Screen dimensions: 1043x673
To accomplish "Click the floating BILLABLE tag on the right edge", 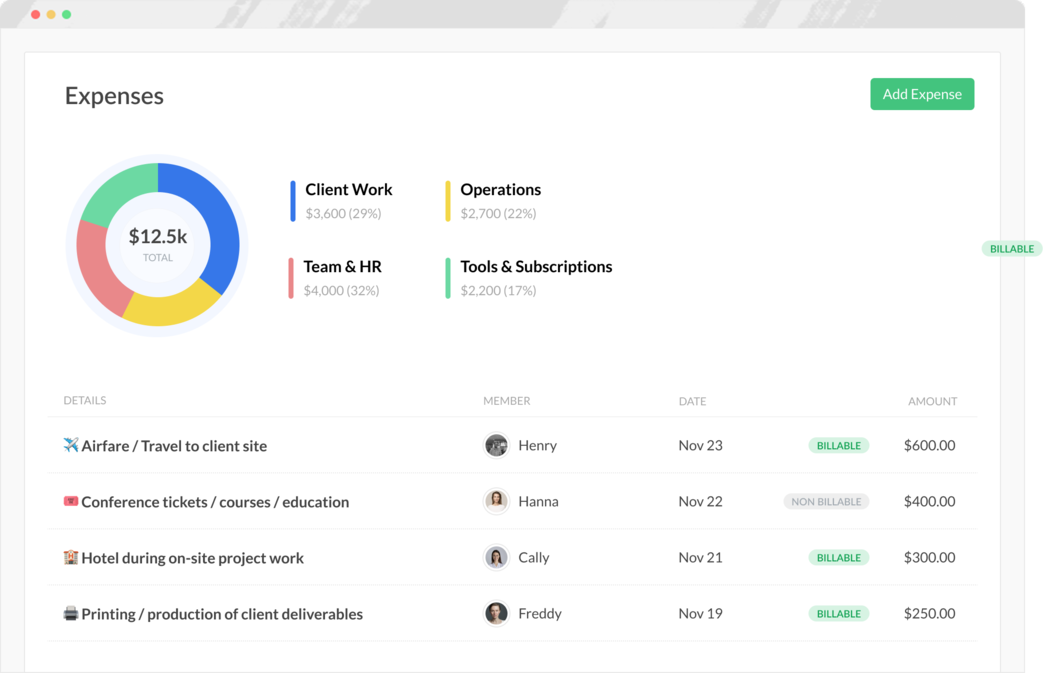I will (x=1012, y=248).
